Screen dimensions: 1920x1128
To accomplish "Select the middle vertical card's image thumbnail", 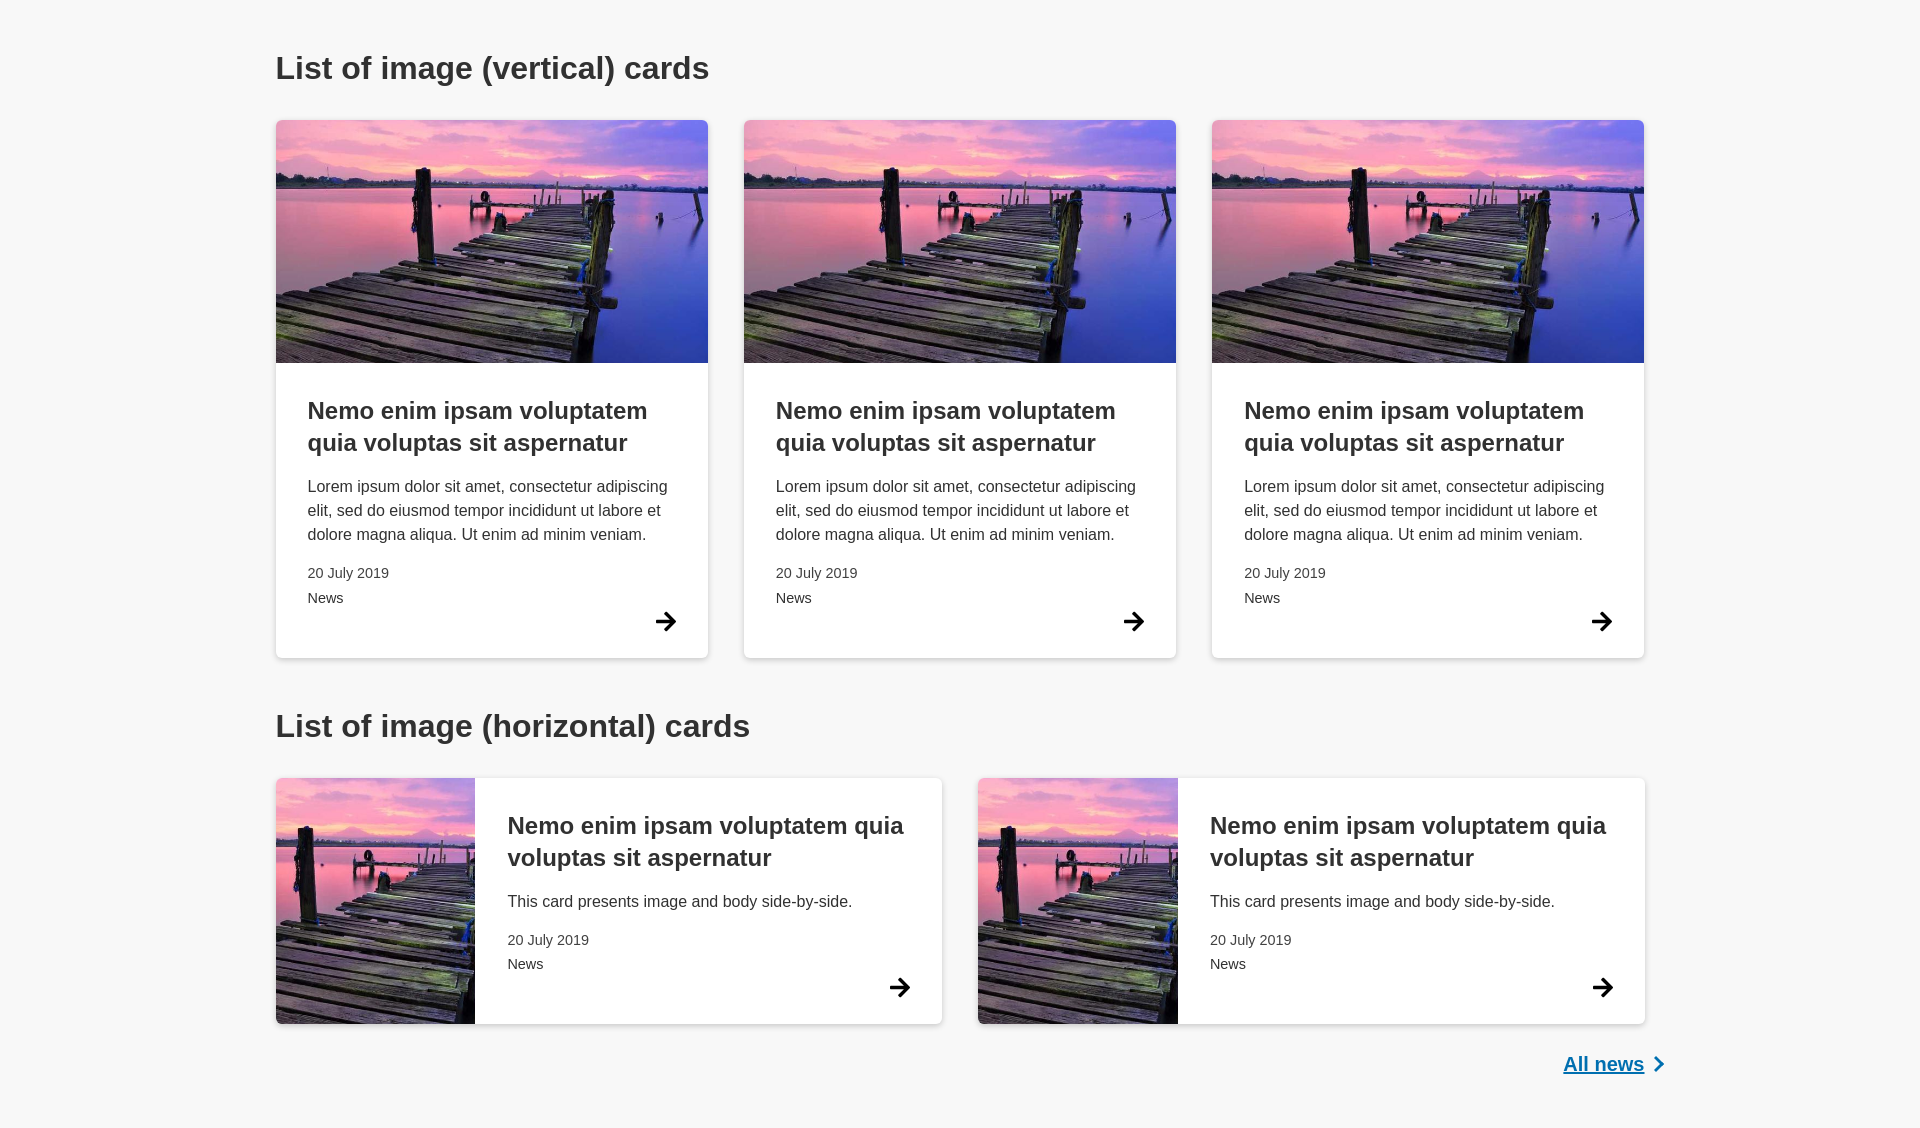I will [959, 241].
